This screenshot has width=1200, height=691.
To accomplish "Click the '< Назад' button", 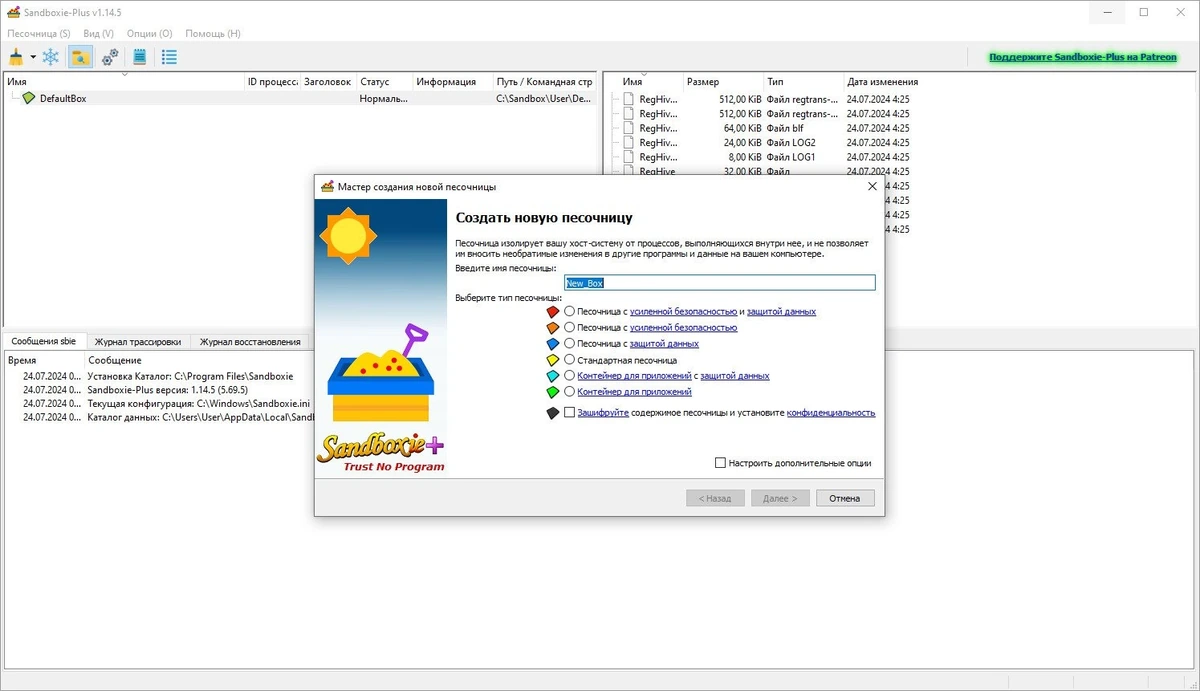I will coord(715,498).
